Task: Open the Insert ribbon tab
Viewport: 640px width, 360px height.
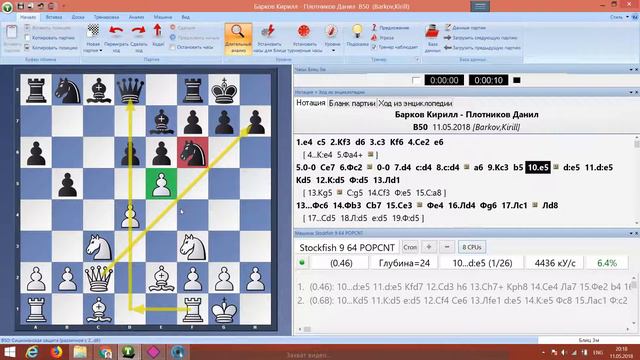Action: coord(54,17)
